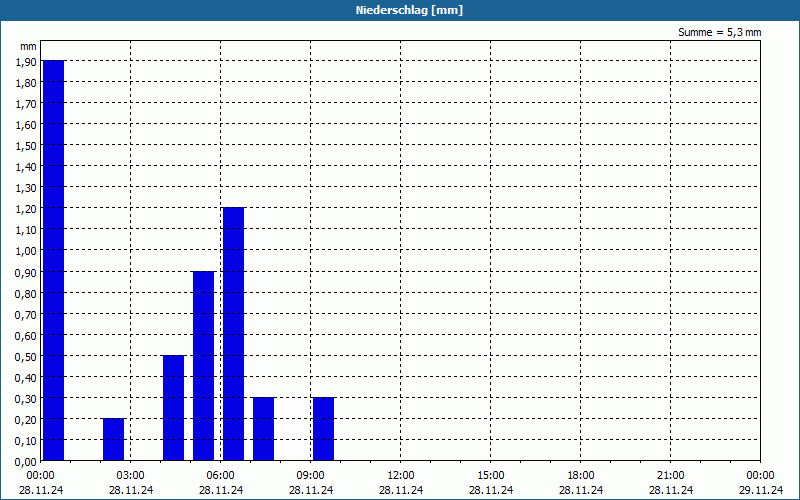The image size is (800, 500).
Task: Select the 1,90 mm bar at 00:00
Action: (54, 260)
